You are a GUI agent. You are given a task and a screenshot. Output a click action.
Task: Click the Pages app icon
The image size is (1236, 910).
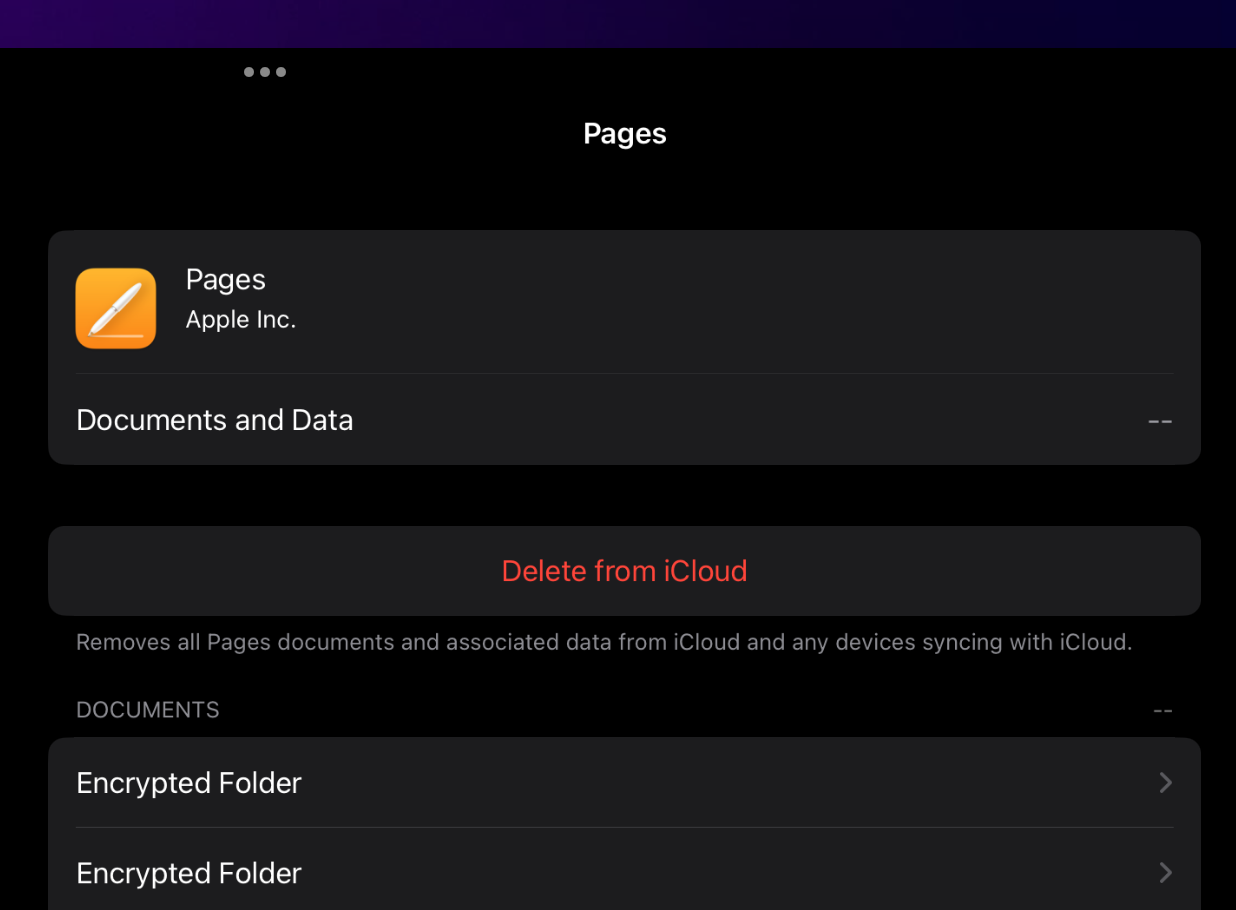[116, 308]
